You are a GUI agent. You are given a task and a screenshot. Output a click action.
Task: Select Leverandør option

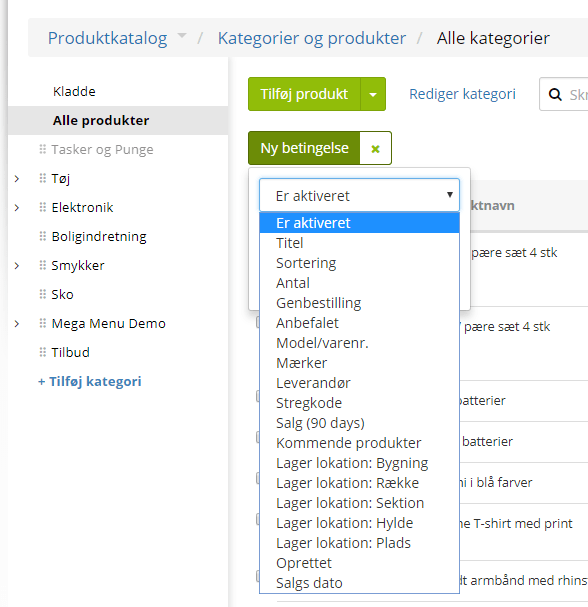(x=359, y=383)
